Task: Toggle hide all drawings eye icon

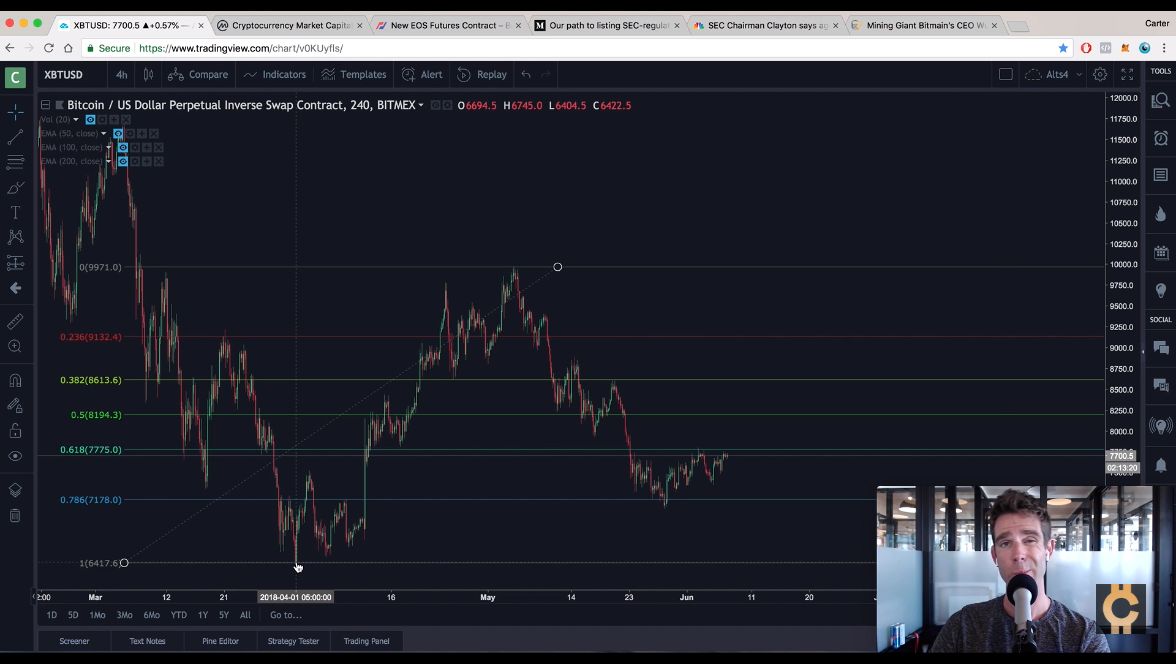Action: coord(15,456)
